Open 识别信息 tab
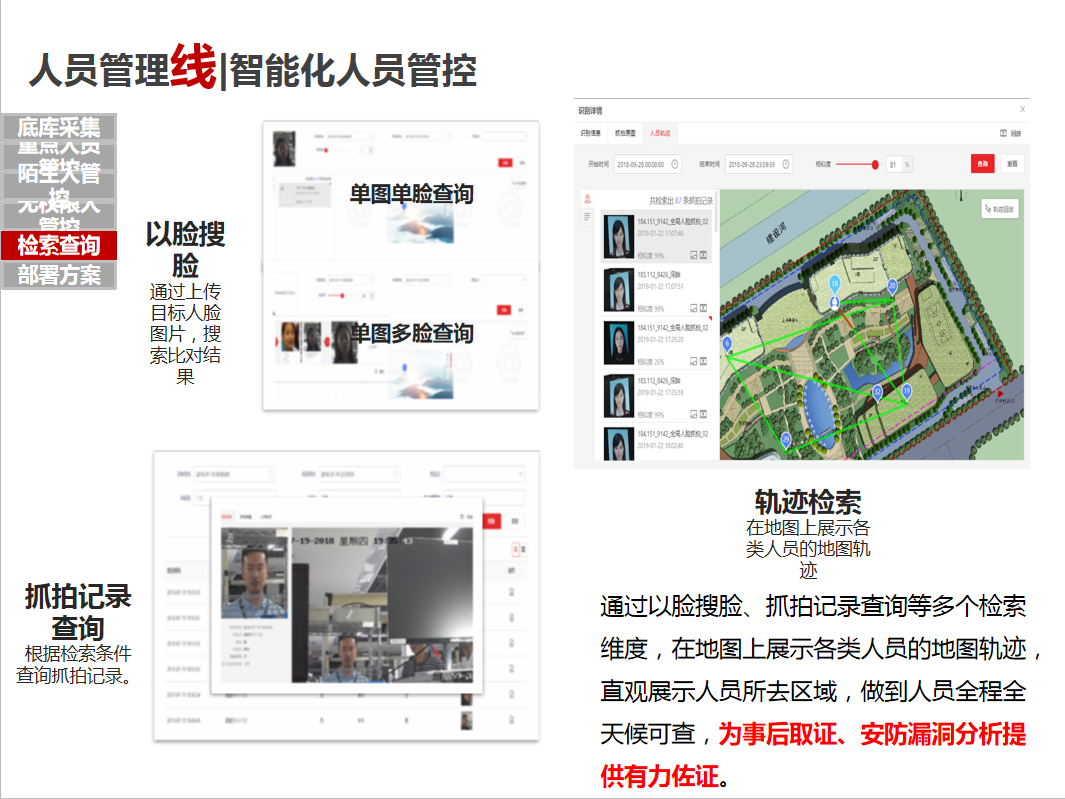Screen dimensions: 1065x799 [x=591, y=133]
